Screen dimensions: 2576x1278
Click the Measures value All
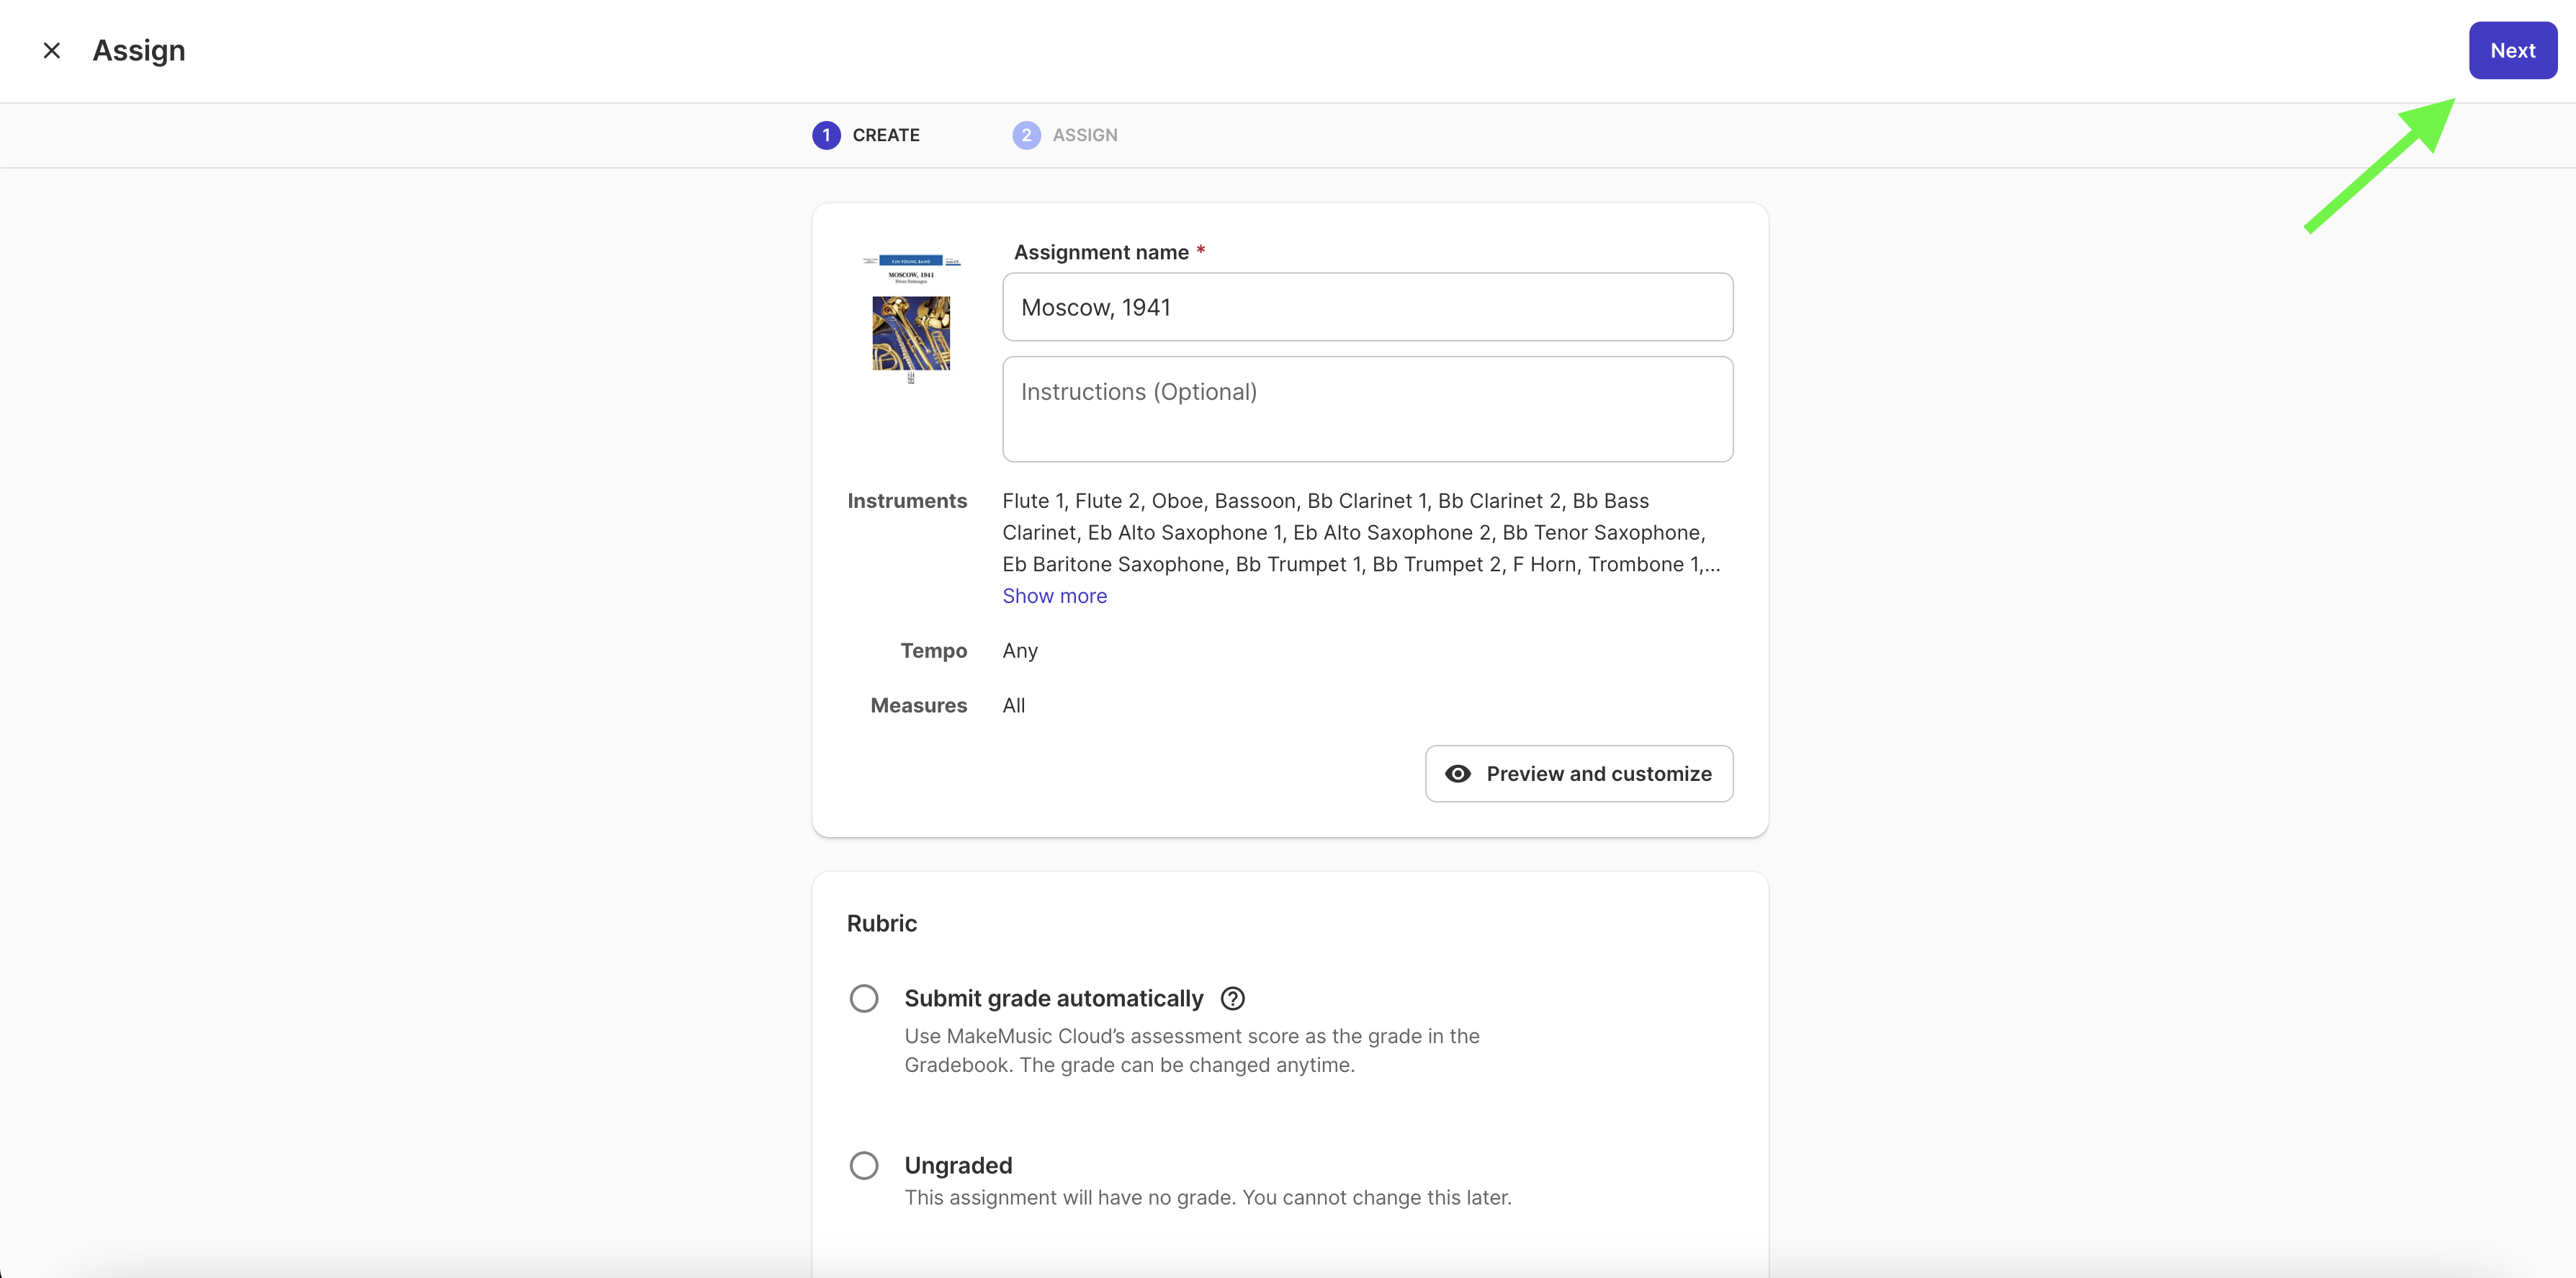pos(1013,706)
